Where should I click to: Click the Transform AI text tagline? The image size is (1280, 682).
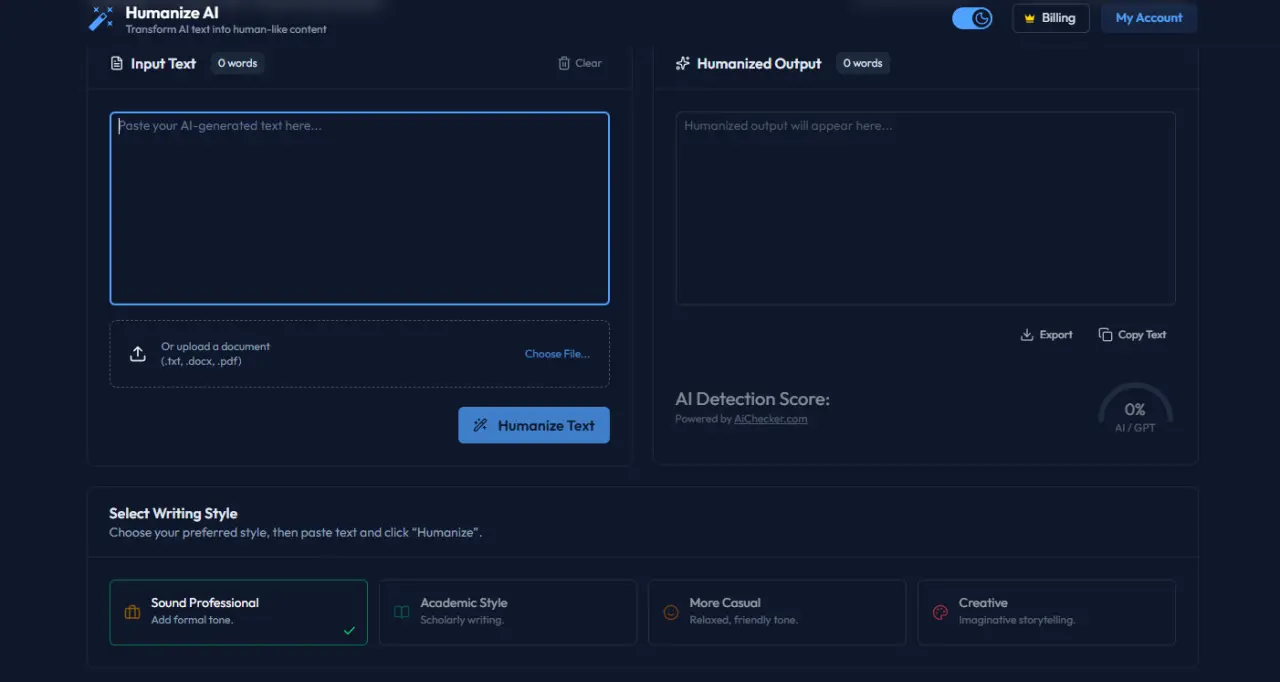click(x=226, y=29)
